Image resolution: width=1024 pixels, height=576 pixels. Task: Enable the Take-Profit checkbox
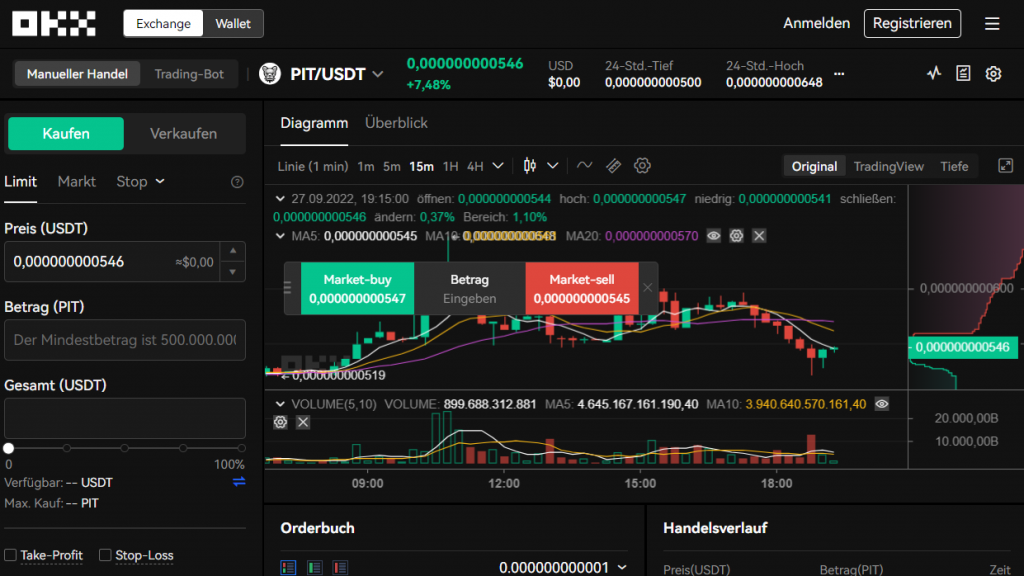coord(10,555)
